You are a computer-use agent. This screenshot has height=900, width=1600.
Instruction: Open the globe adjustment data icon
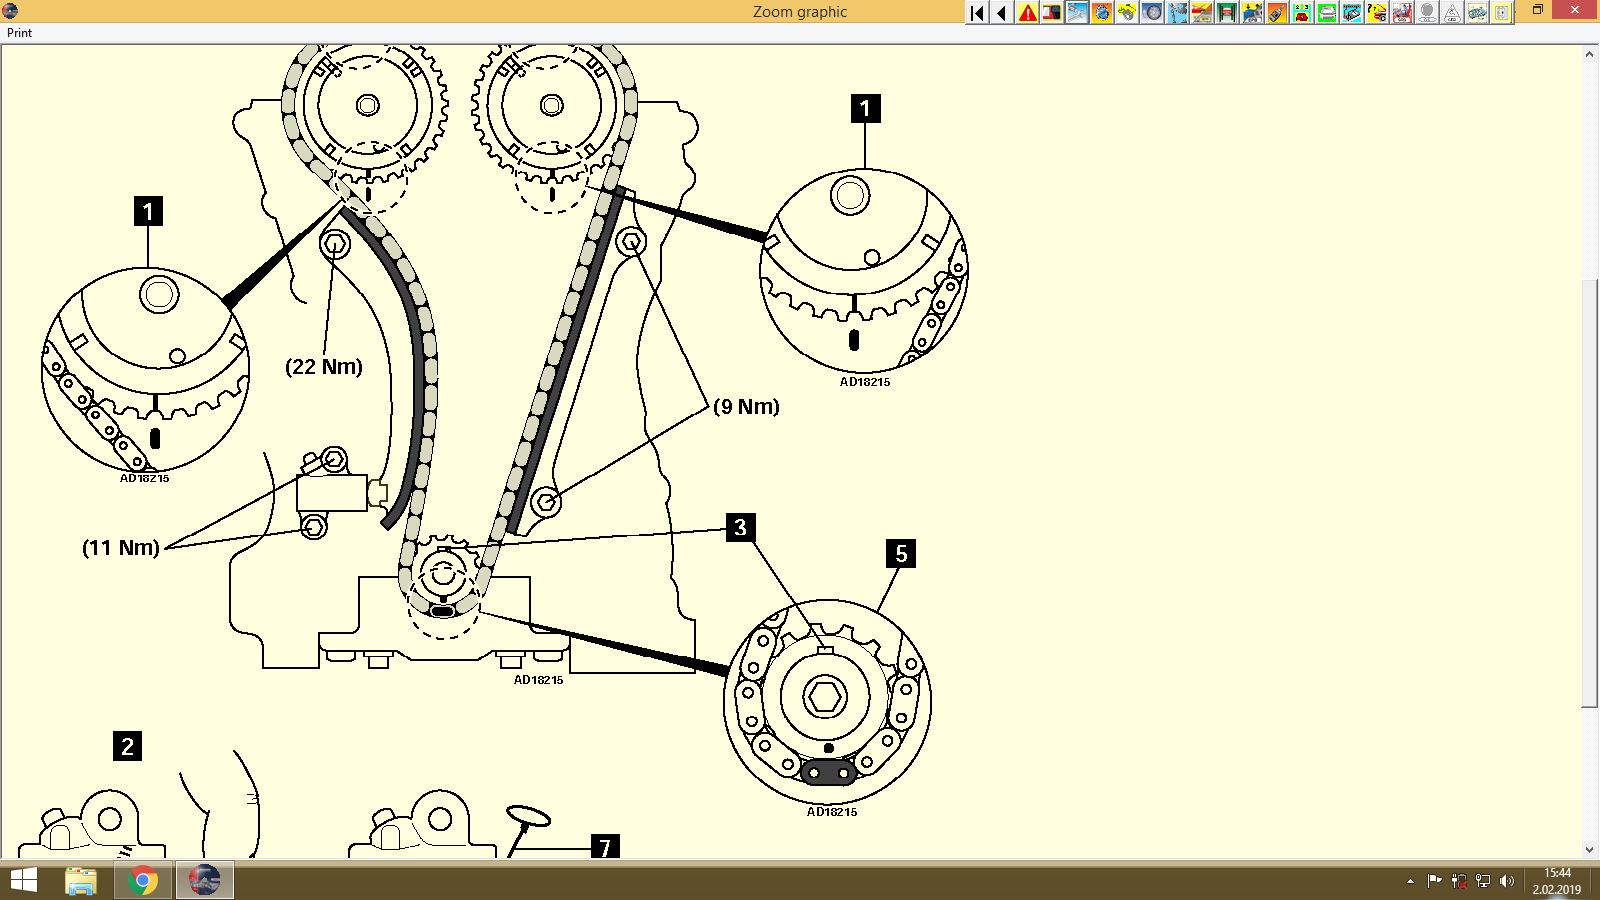point(1104,13)
